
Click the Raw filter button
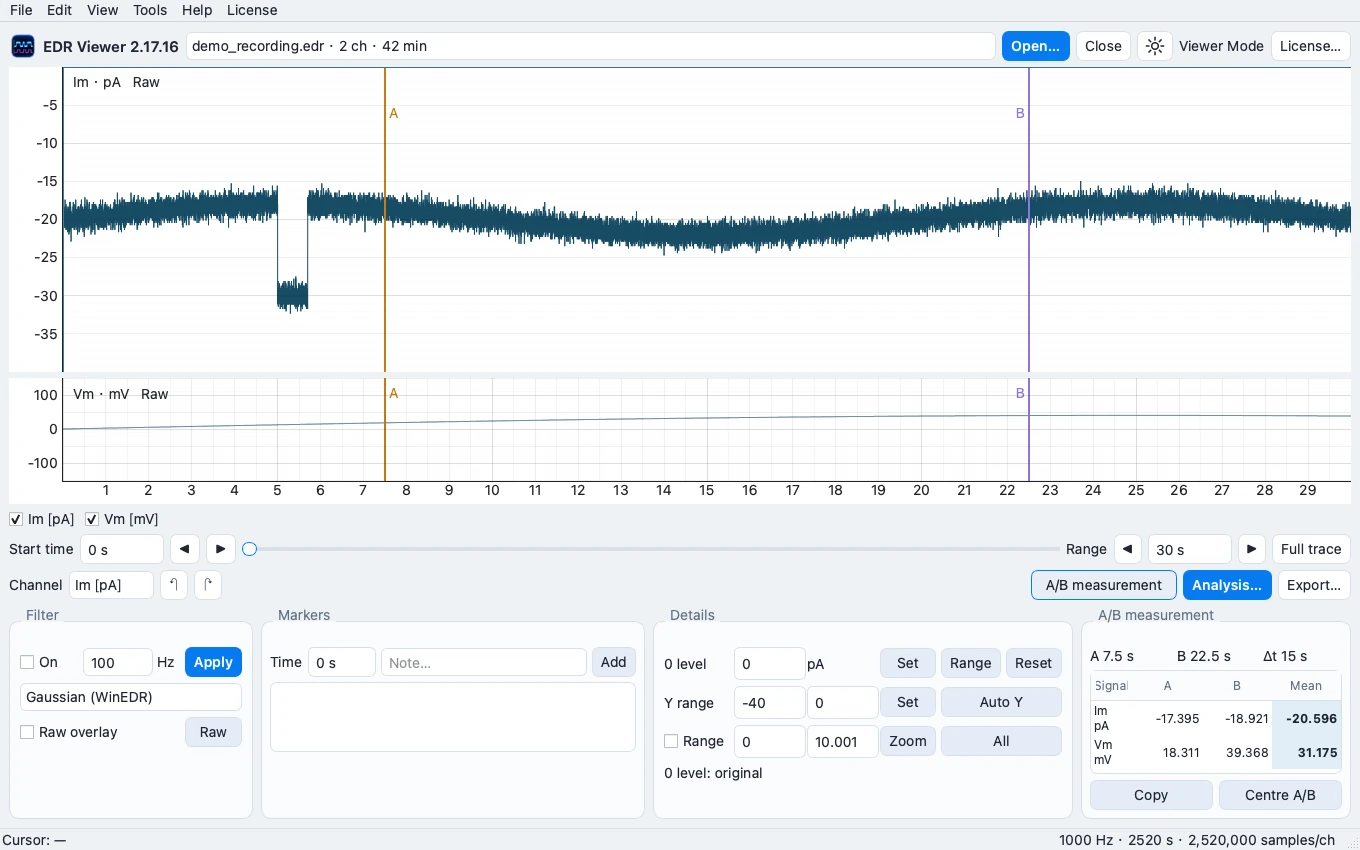[x=213, y=732]
